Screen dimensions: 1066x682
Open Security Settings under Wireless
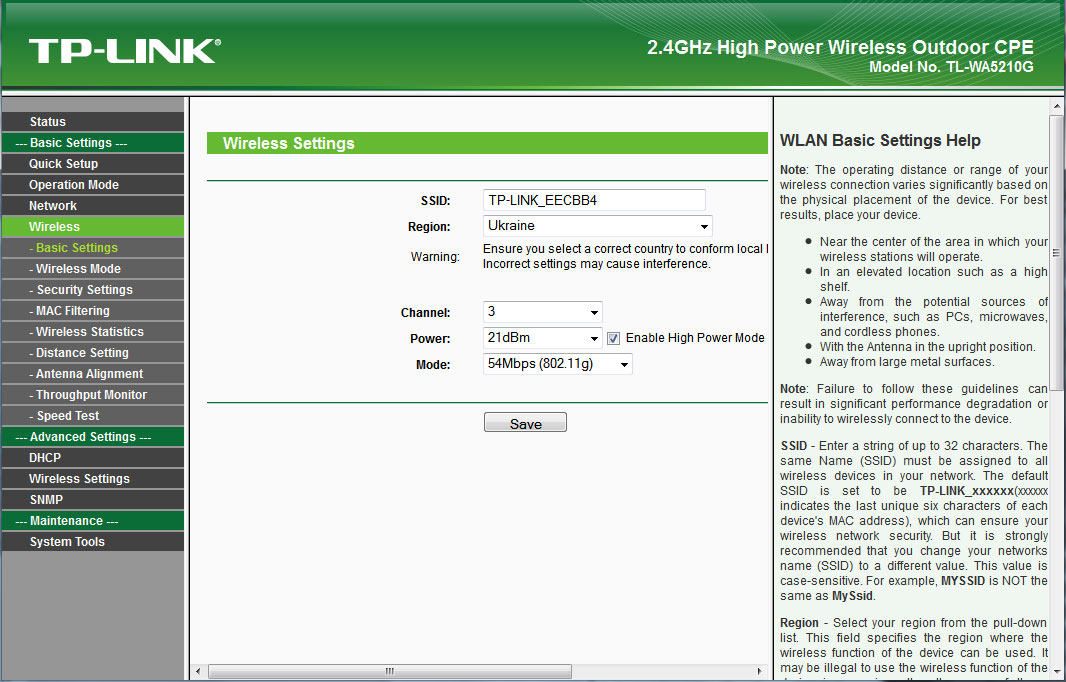(75, 289)
